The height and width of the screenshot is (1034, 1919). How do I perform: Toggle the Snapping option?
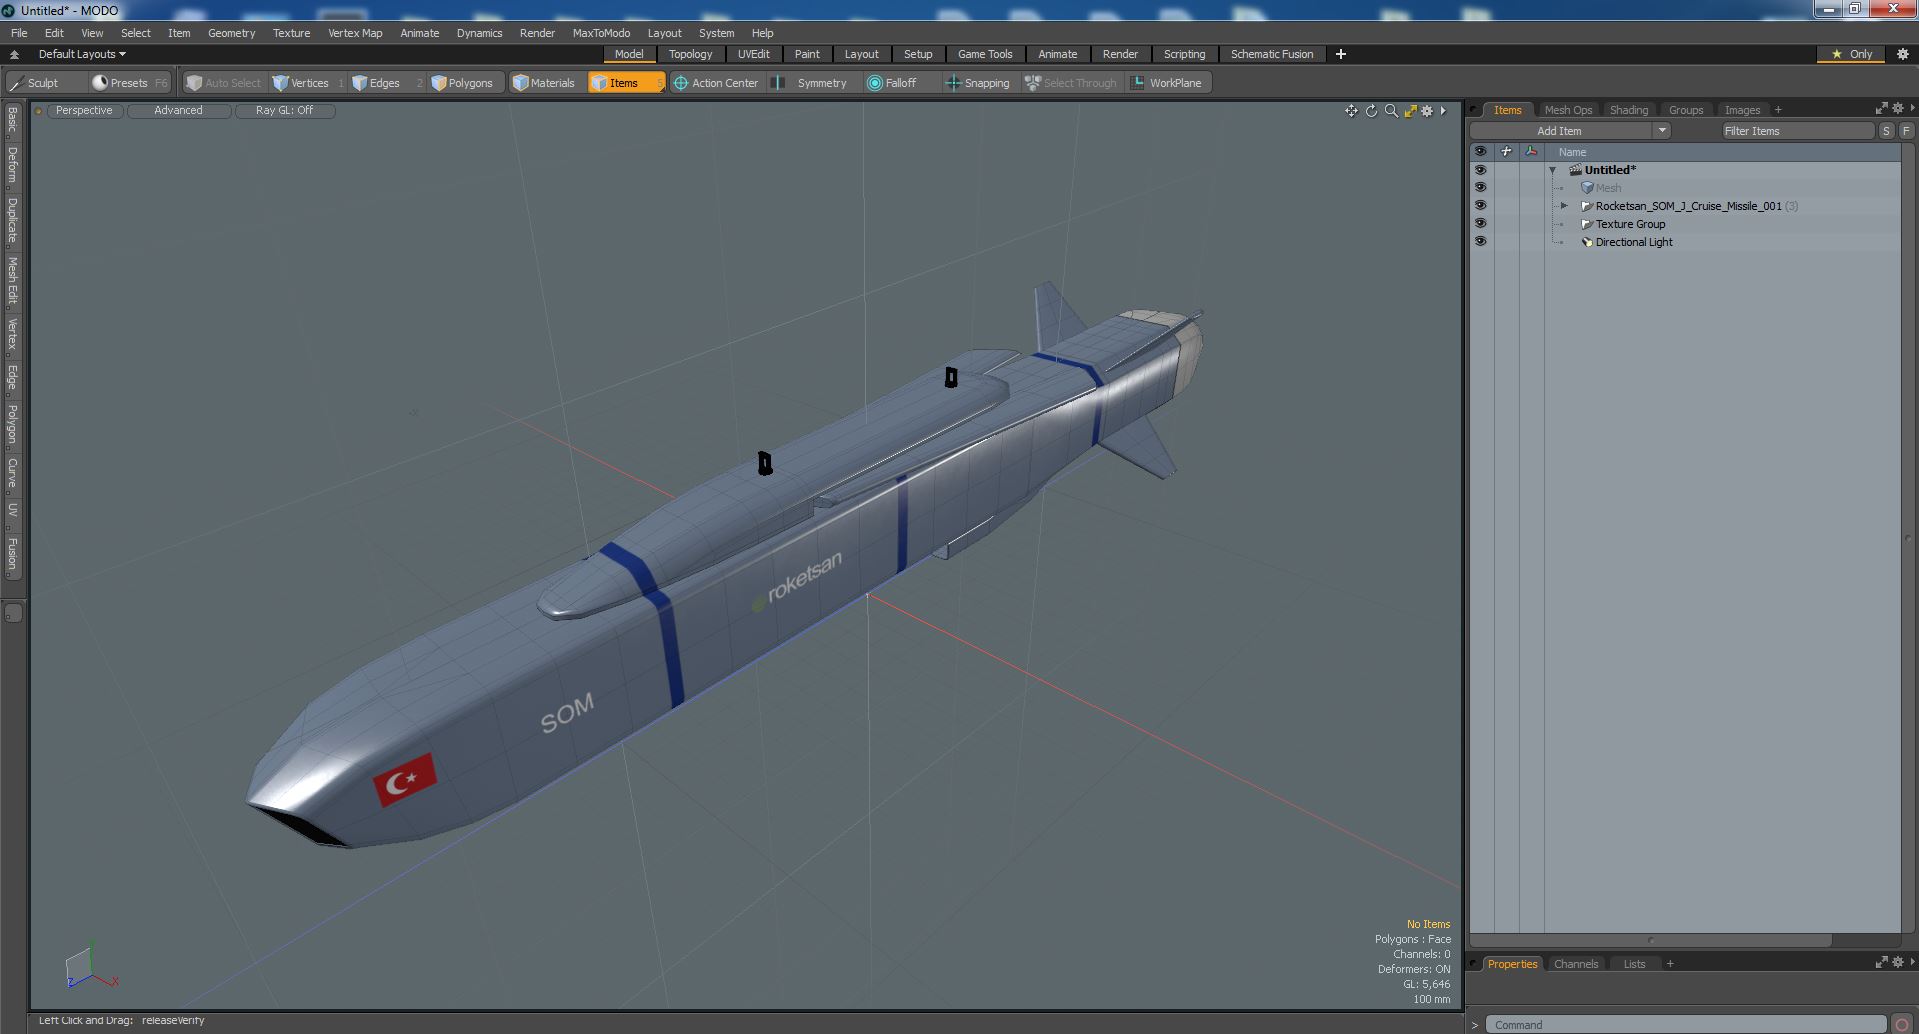[x=978, y=83]
